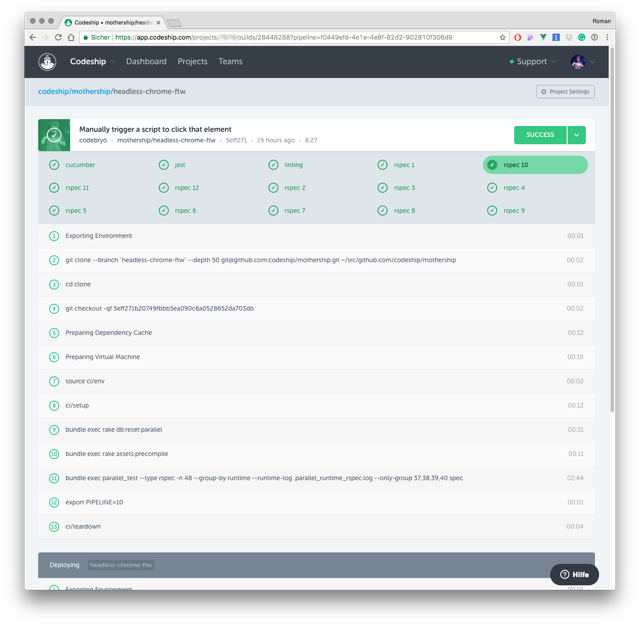Select the linting pipeline
This screenshot has height=624, width=640.
(286, 165)
